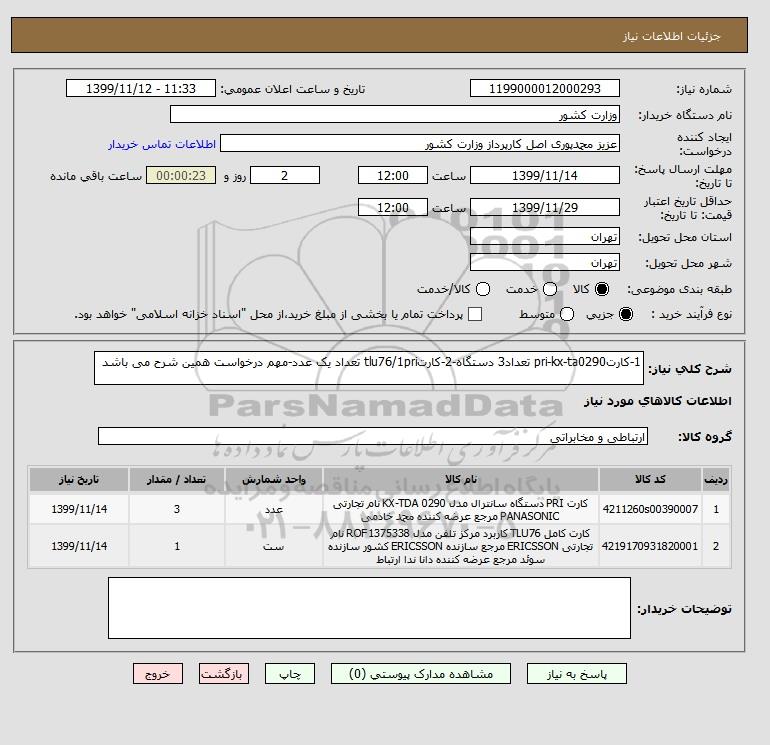Click row number 1 in the ردیف column

[716, 509]
